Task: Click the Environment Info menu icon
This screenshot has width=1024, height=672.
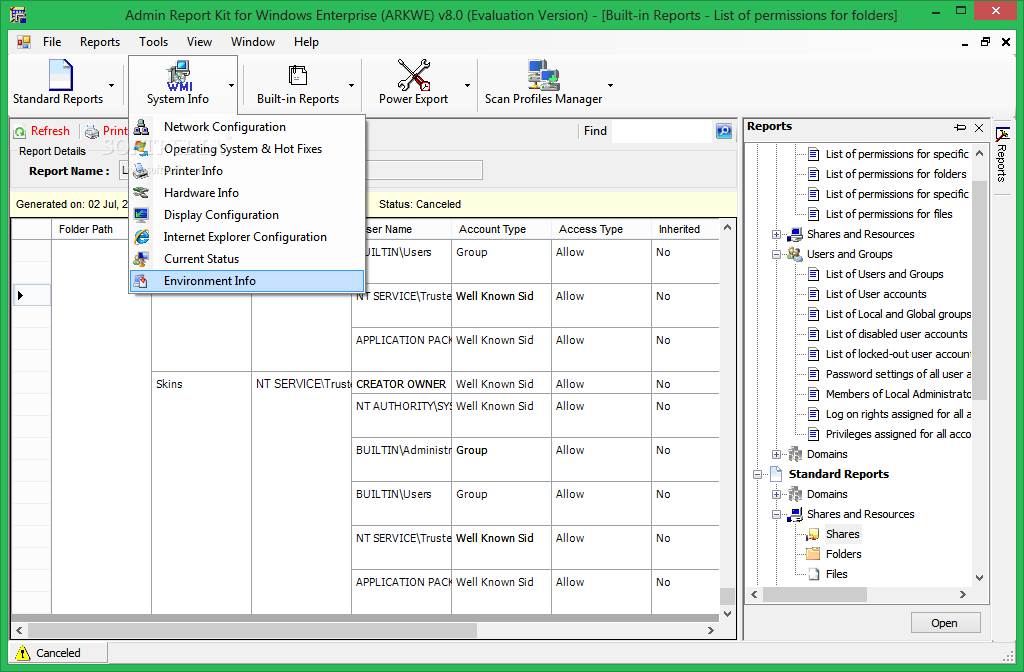Action: pyautogui.click(x=141, y=281)
